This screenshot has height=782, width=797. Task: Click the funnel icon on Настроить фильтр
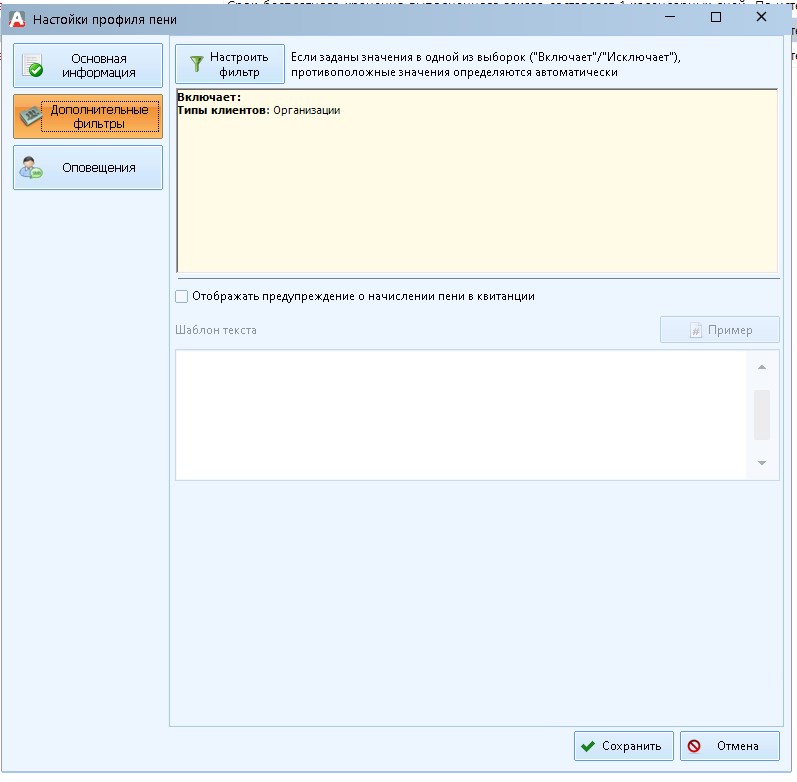click(196, 65)
